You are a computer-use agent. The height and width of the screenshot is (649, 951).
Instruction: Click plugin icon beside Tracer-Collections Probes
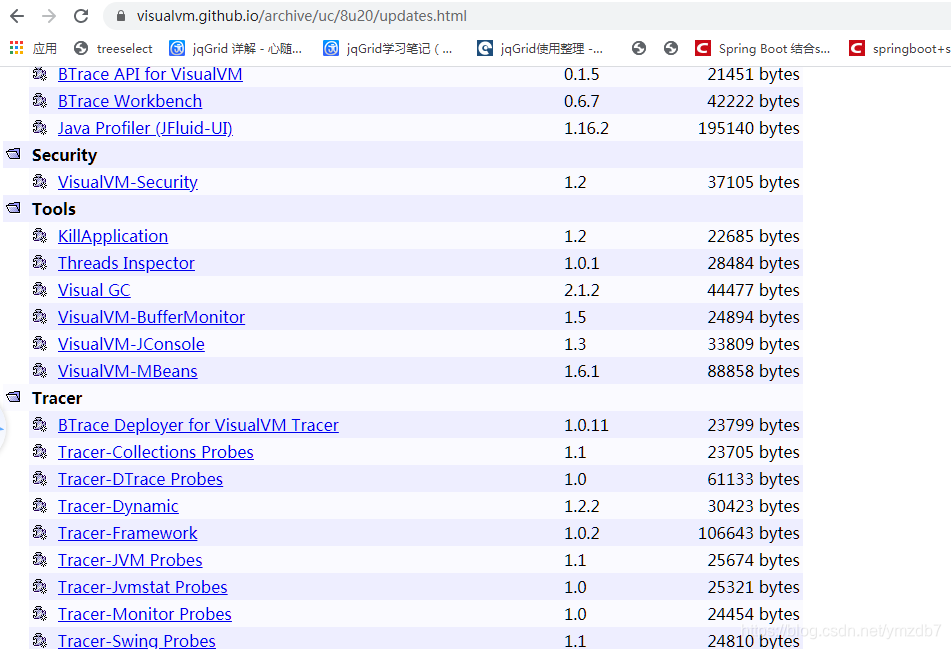(40, 451)
